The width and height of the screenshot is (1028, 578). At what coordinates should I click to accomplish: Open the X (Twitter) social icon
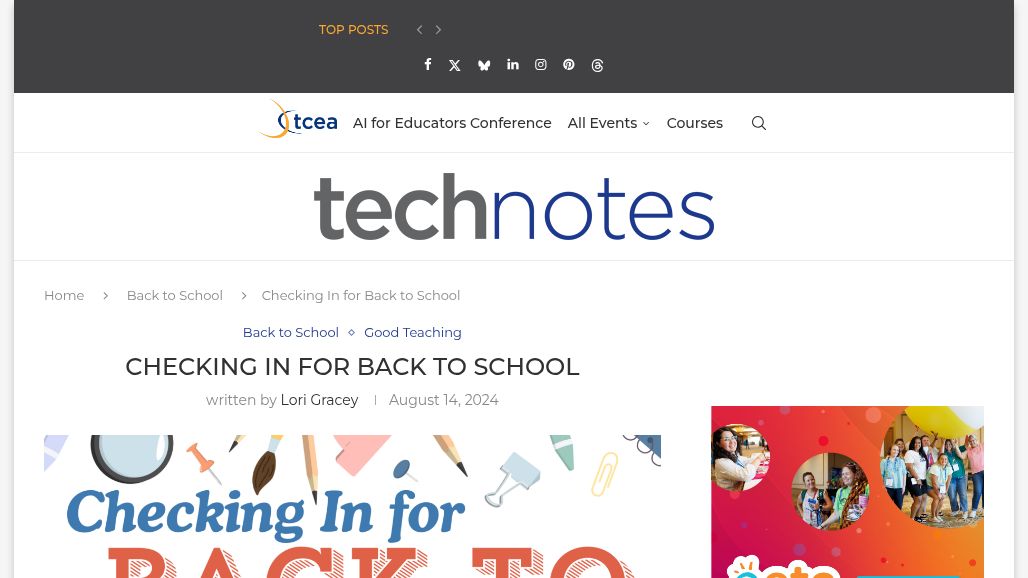click(x=455, y=65)
